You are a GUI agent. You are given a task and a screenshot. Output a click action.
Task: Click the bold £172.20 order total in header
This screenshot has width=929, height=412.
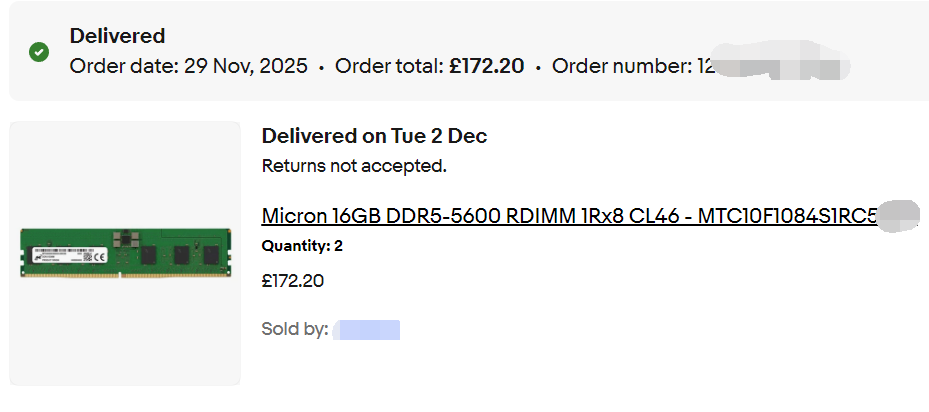tap(486, 67)
